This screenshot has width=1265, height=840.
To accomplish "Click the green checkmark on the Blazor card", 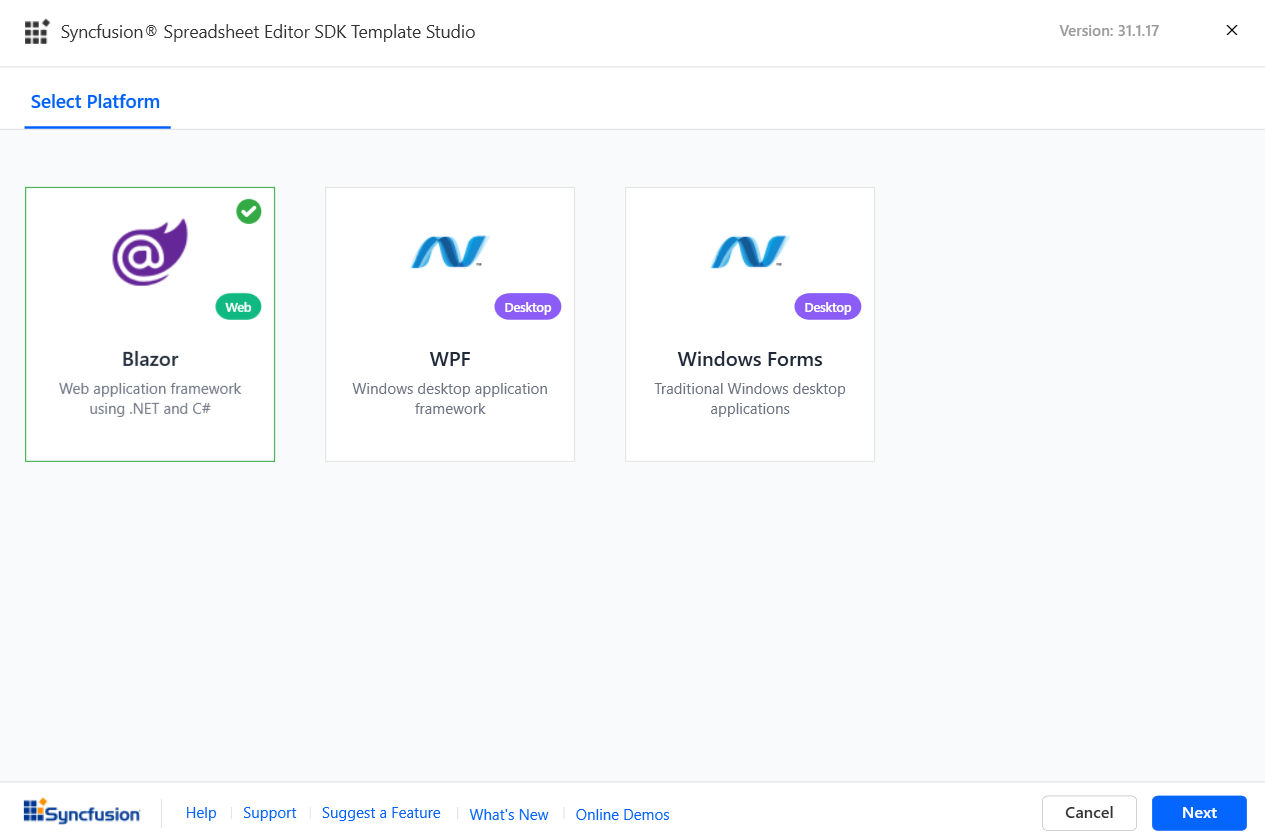I will tap(249, 212).
